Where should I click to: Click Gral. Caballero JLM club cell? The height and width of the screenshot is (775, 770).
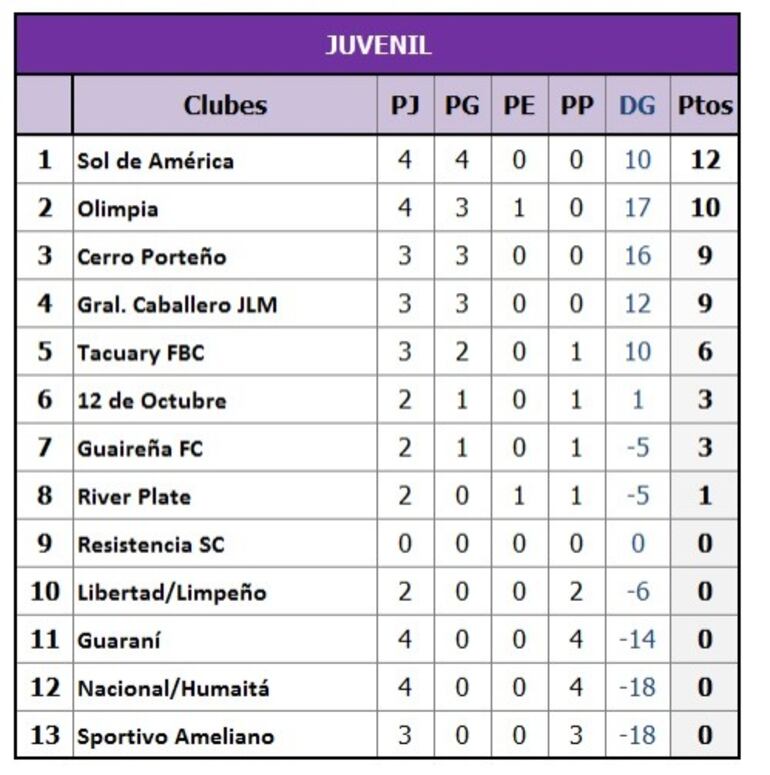coord(177,305)
